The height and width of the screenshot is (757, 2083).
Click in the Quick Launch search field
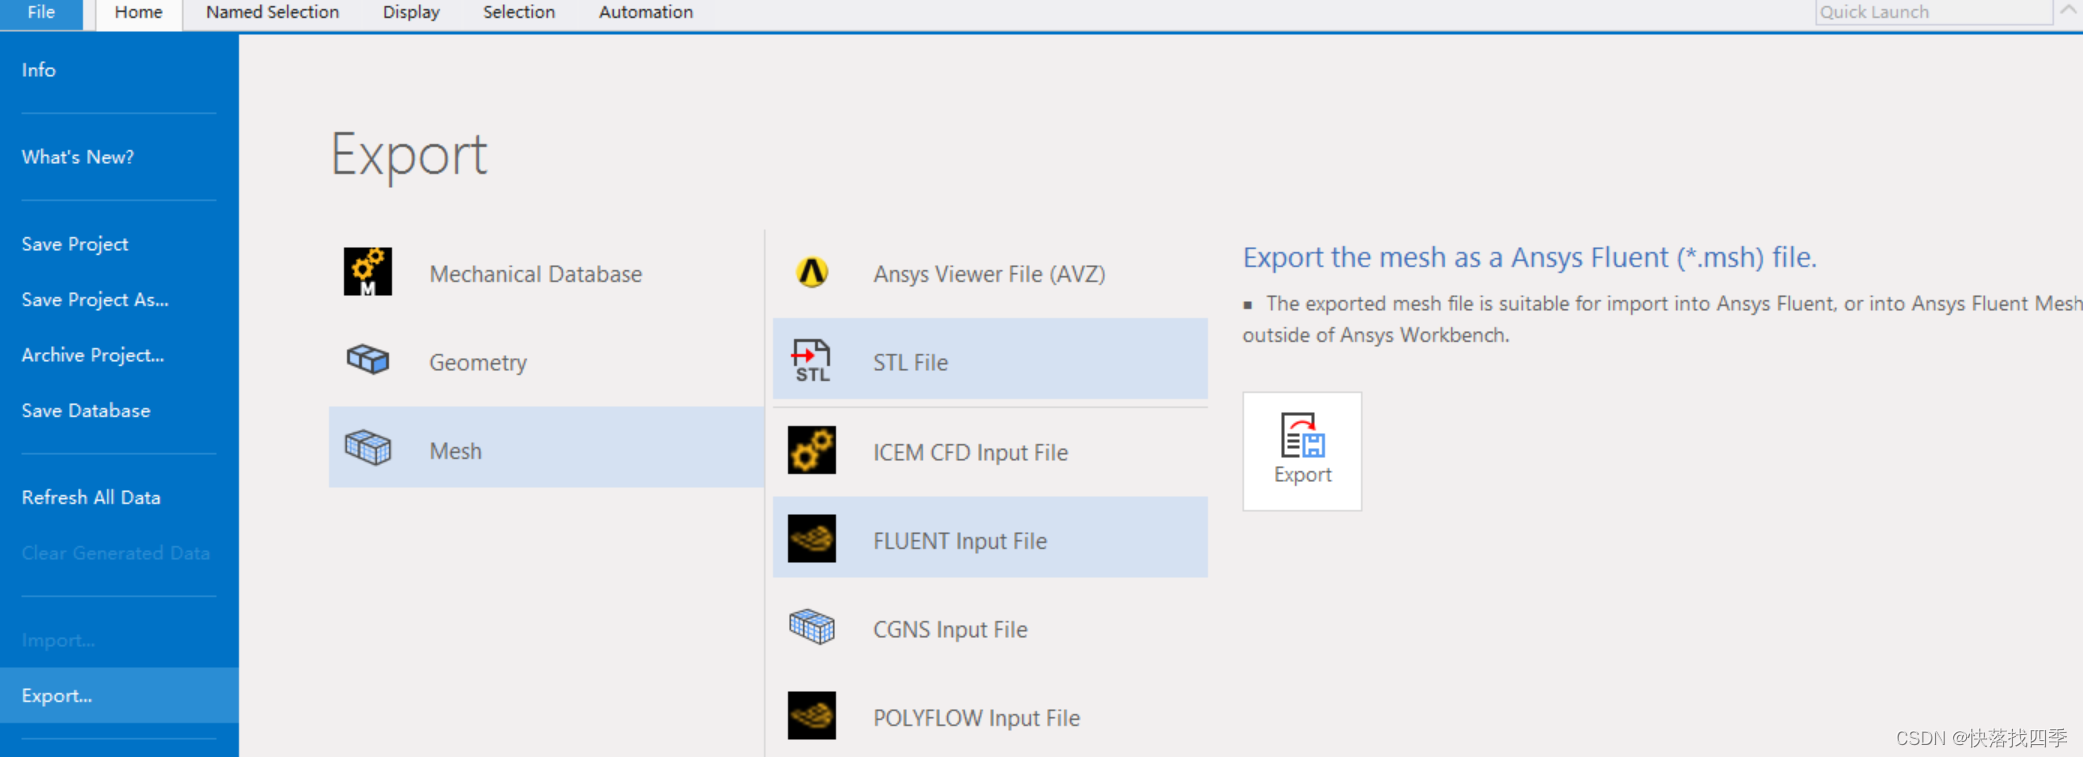coord(1933,12)
